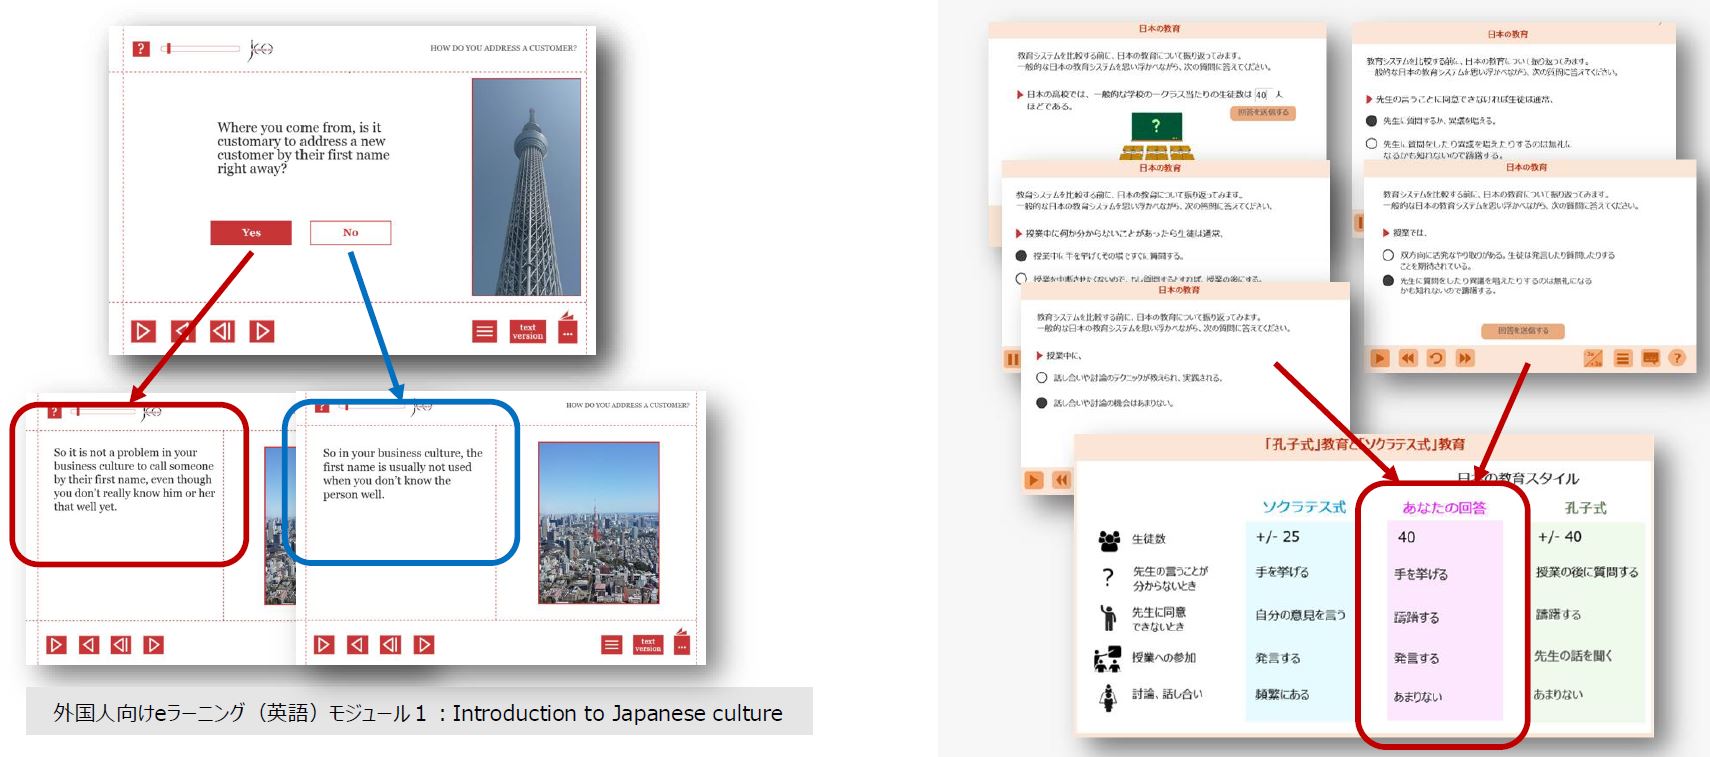This screenshot has width=1710, height=757.
Task: Click the orange rewind button on the 授業では slide
Action: 1408,358
